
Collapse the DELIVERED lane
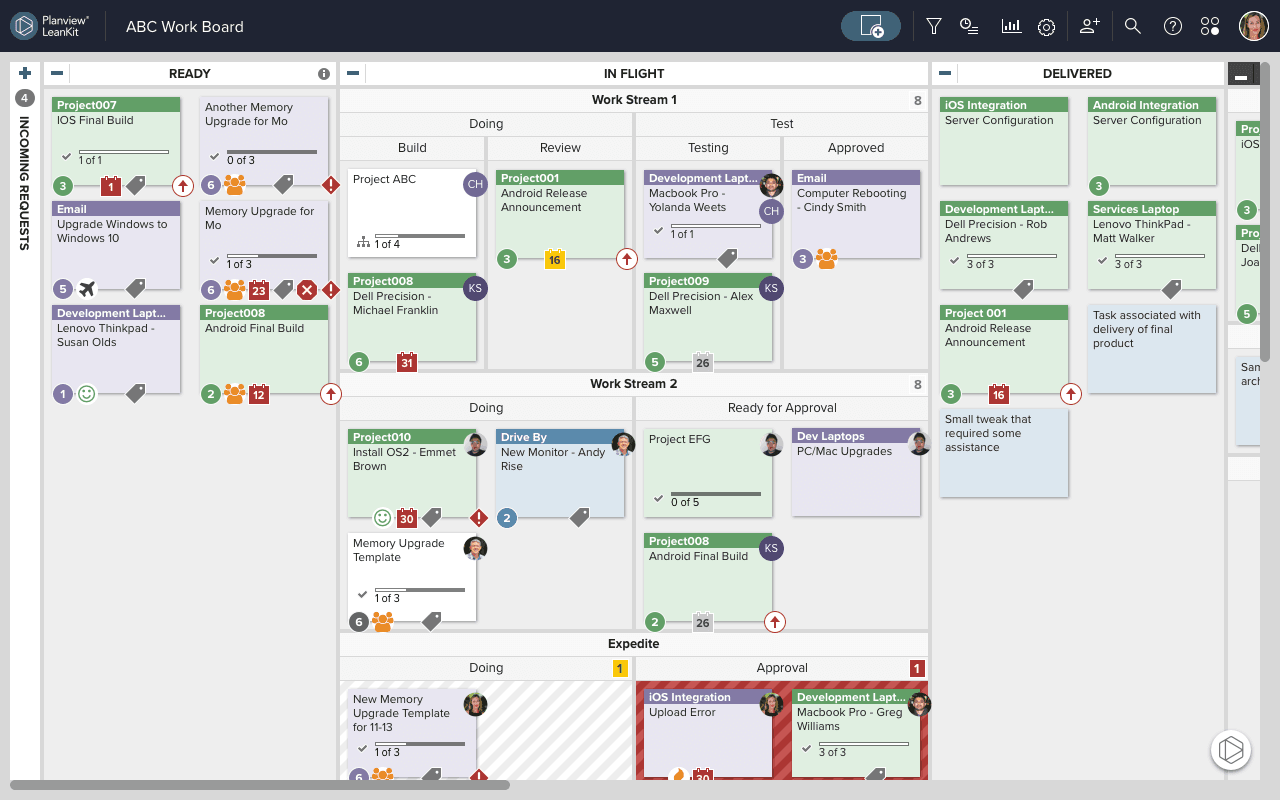click(x=944, y=73)
